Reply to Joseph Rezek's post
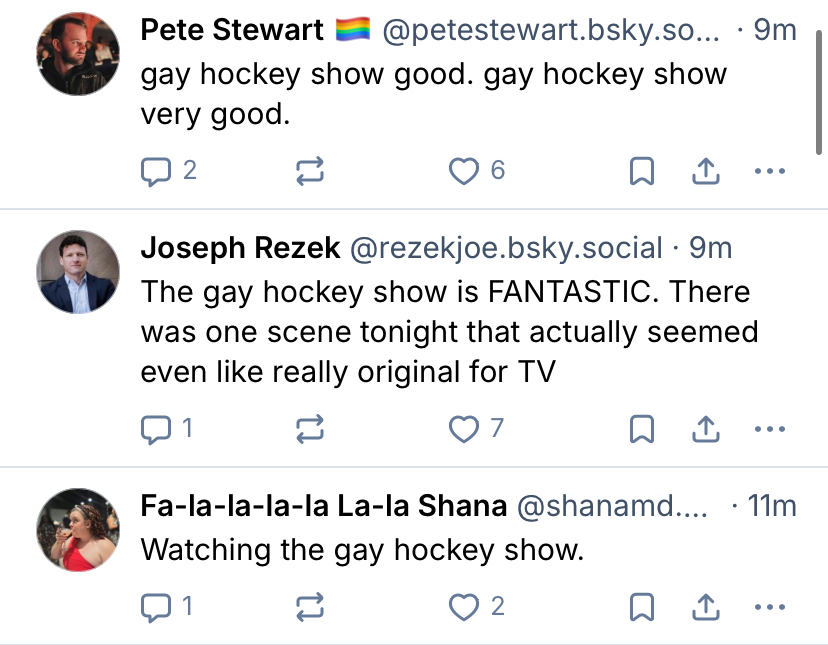 point(156,430)
